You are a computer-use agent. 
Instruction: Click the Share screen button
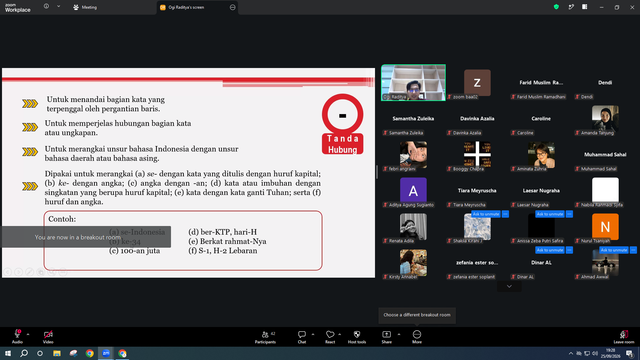click(387, 337)
